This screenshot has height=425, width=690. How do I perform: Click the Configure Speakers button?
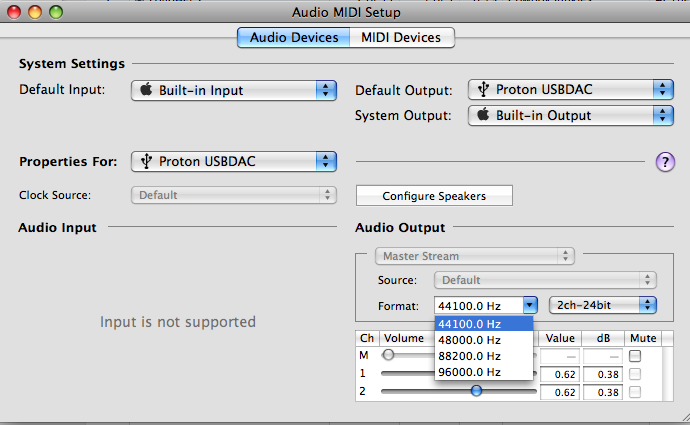(434, 196)
